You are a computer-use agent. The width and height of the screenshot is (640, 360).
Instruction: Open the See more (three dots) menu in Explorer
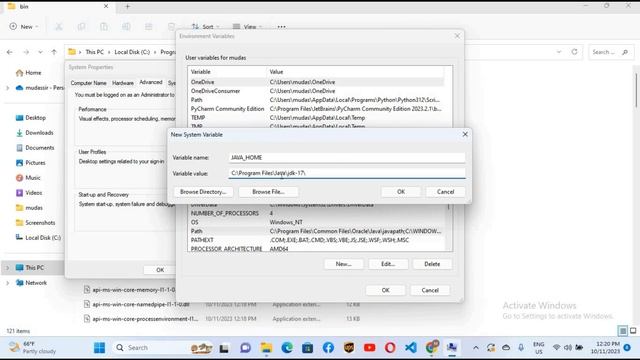point(282,27)
